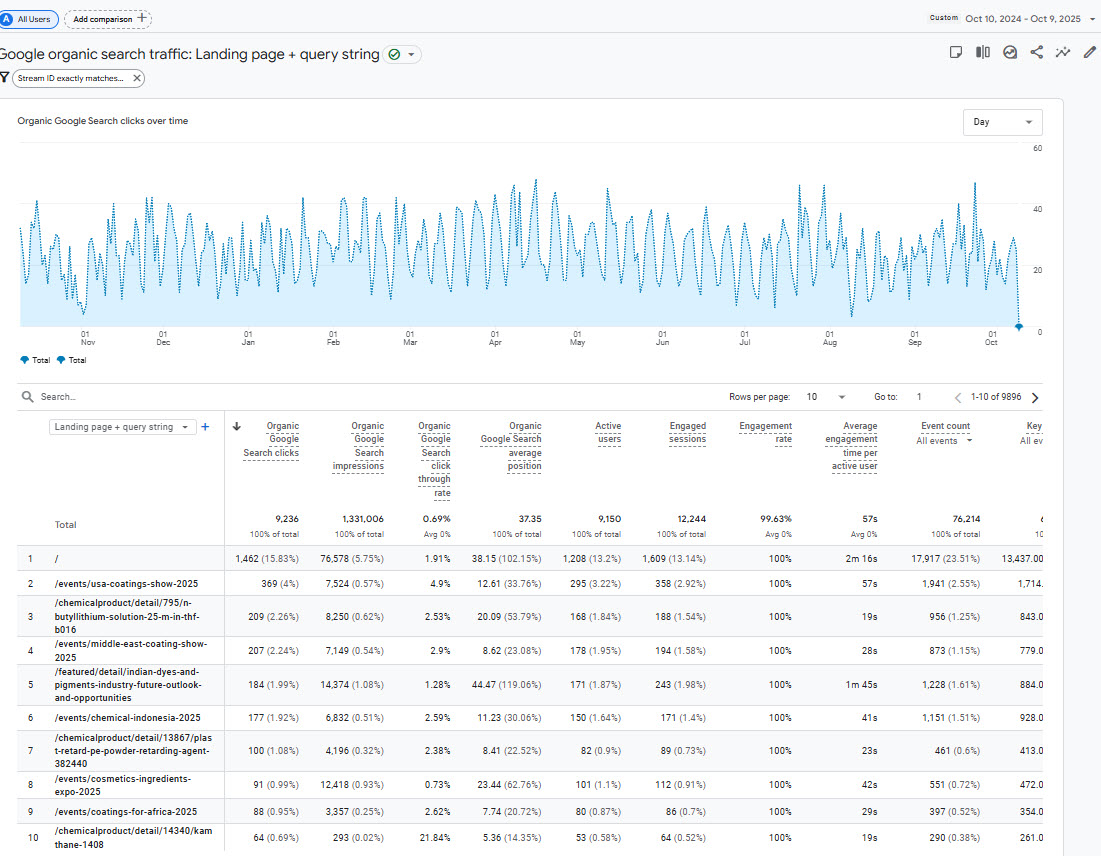Screen dimensions: 1101x856
Task: Open Insights with the sparkline icon
Action: click(x=1063, y=52)
